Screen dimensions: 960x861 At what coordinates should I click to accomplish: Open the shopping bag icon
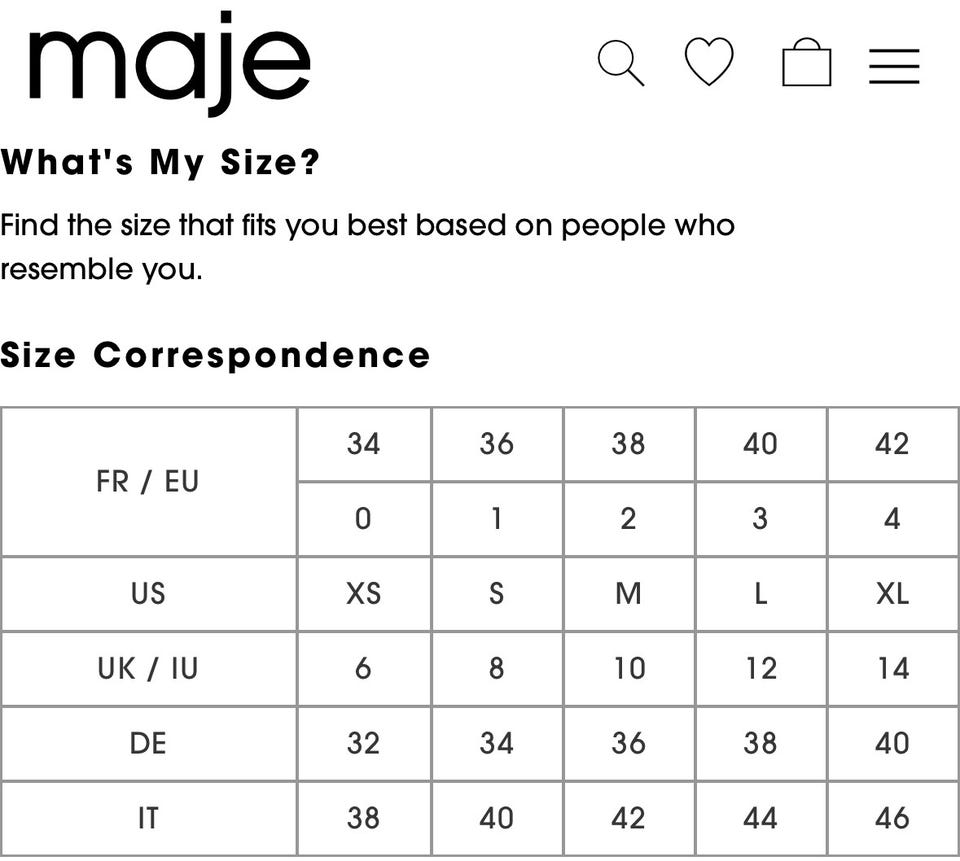pyautogui.click(x=806, y=63)
